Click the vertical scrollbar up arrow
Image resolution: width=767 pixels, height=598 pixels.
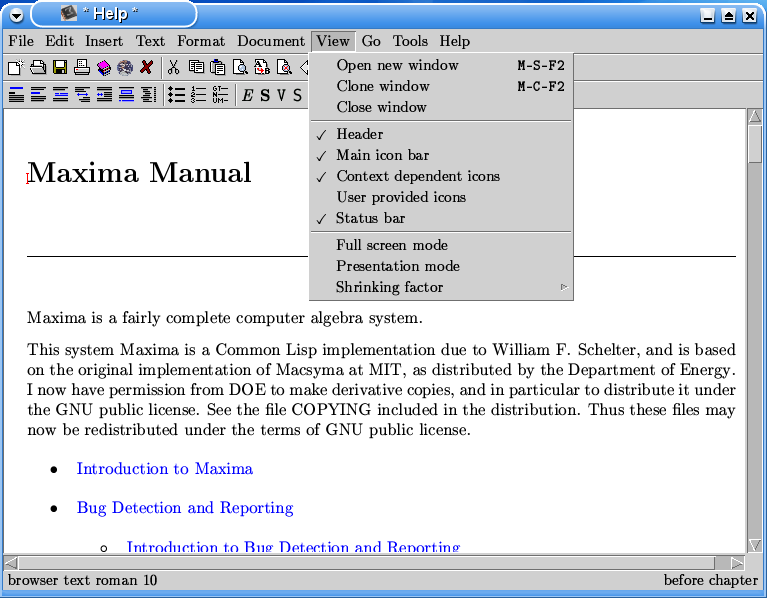point(755,116)
